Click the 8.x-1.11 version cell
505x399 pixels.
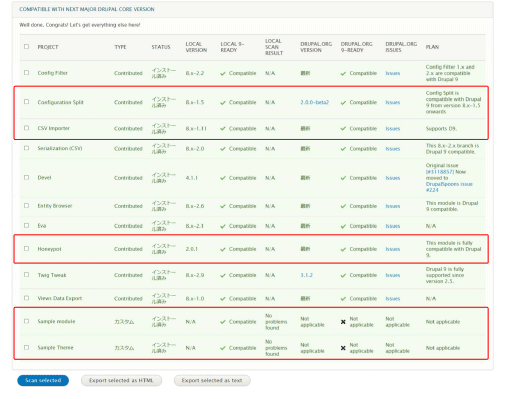pos(196,129)
